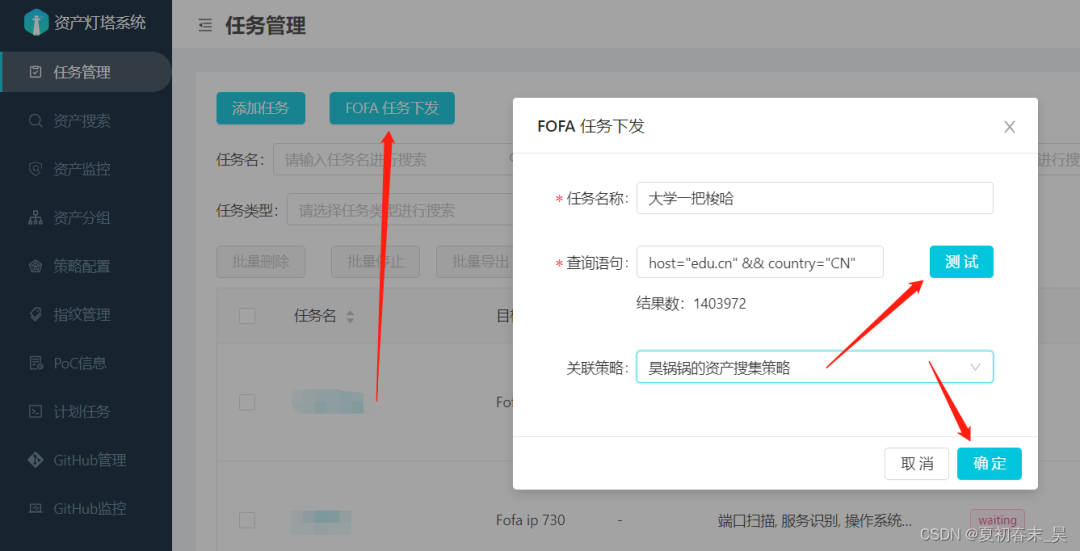Click the 计划任务 terminal icon
This screenshot has width=1080, height=551.
coord(36,411)
